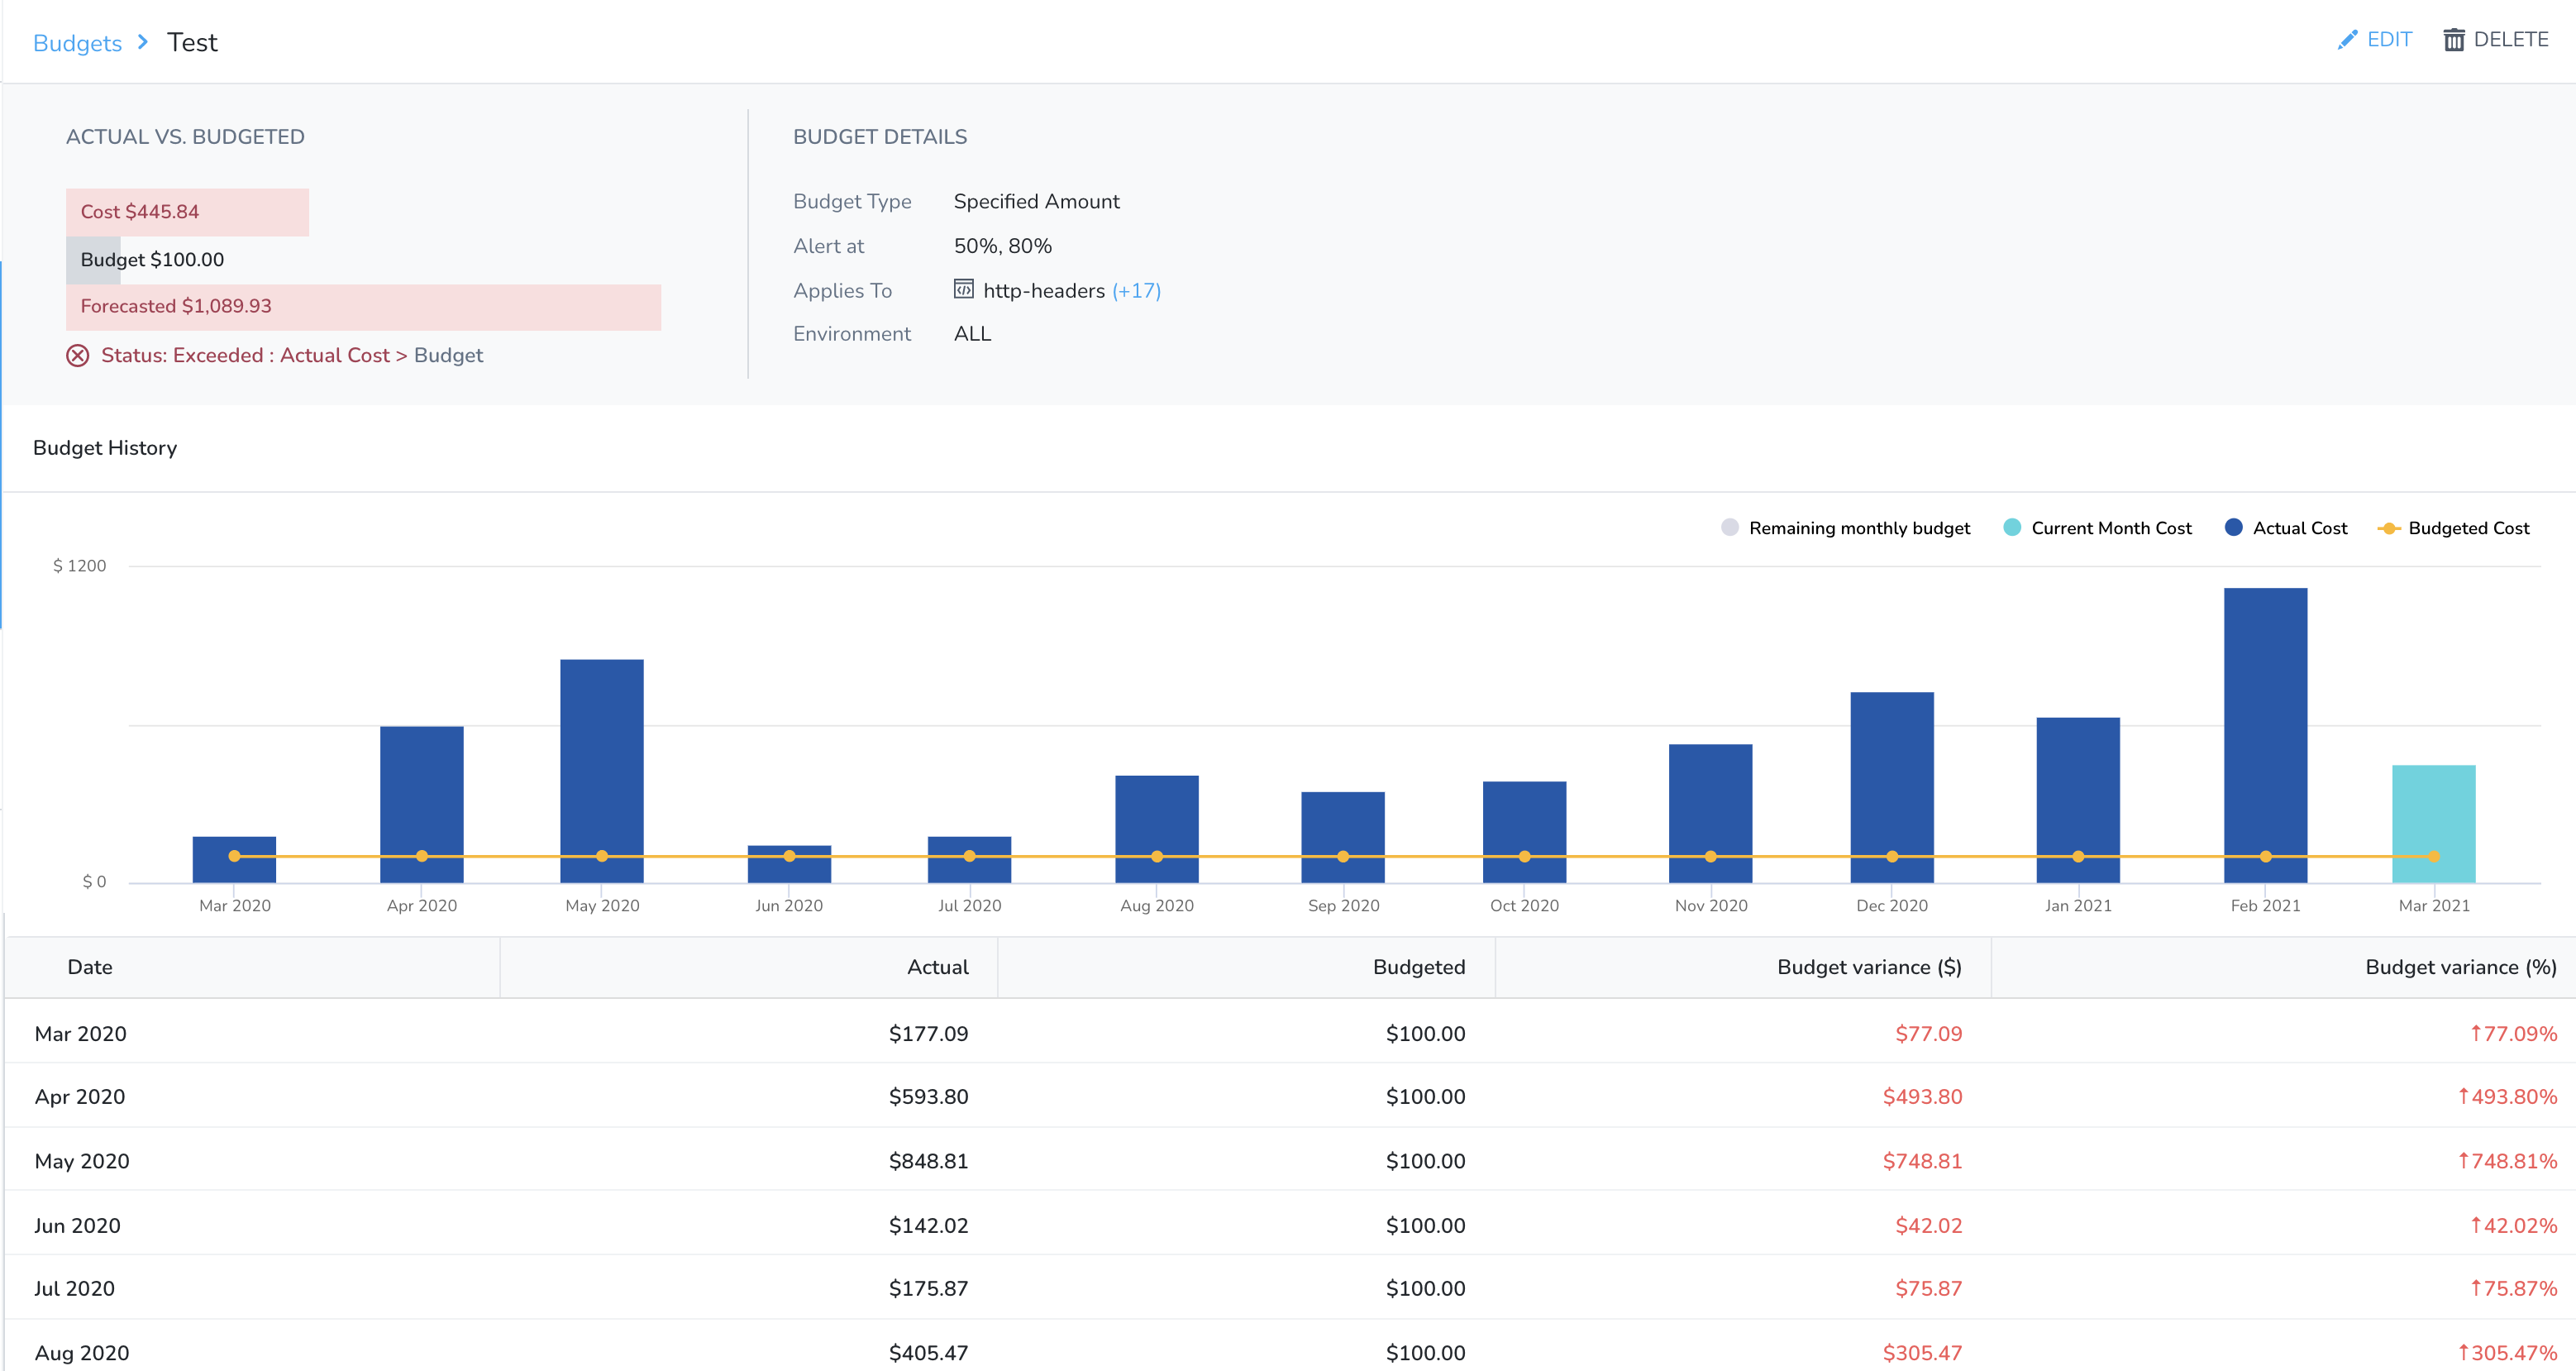
Task: Click the exceeded status error icon
Action: tap(77, 355)
